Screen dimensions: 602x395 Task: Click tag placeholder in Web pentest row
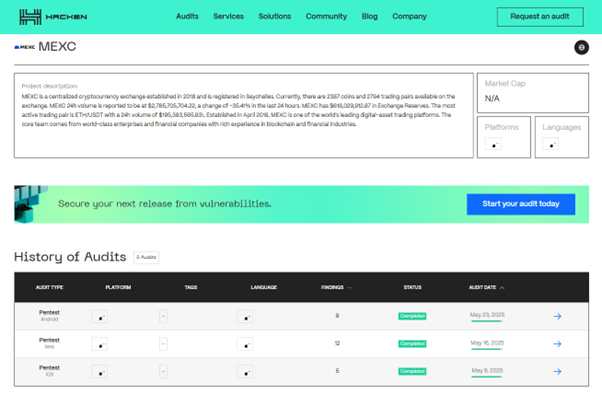[163, 344]
